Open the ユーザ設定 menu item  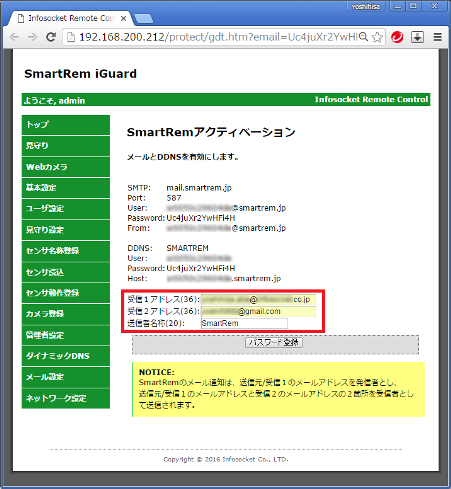66,209
